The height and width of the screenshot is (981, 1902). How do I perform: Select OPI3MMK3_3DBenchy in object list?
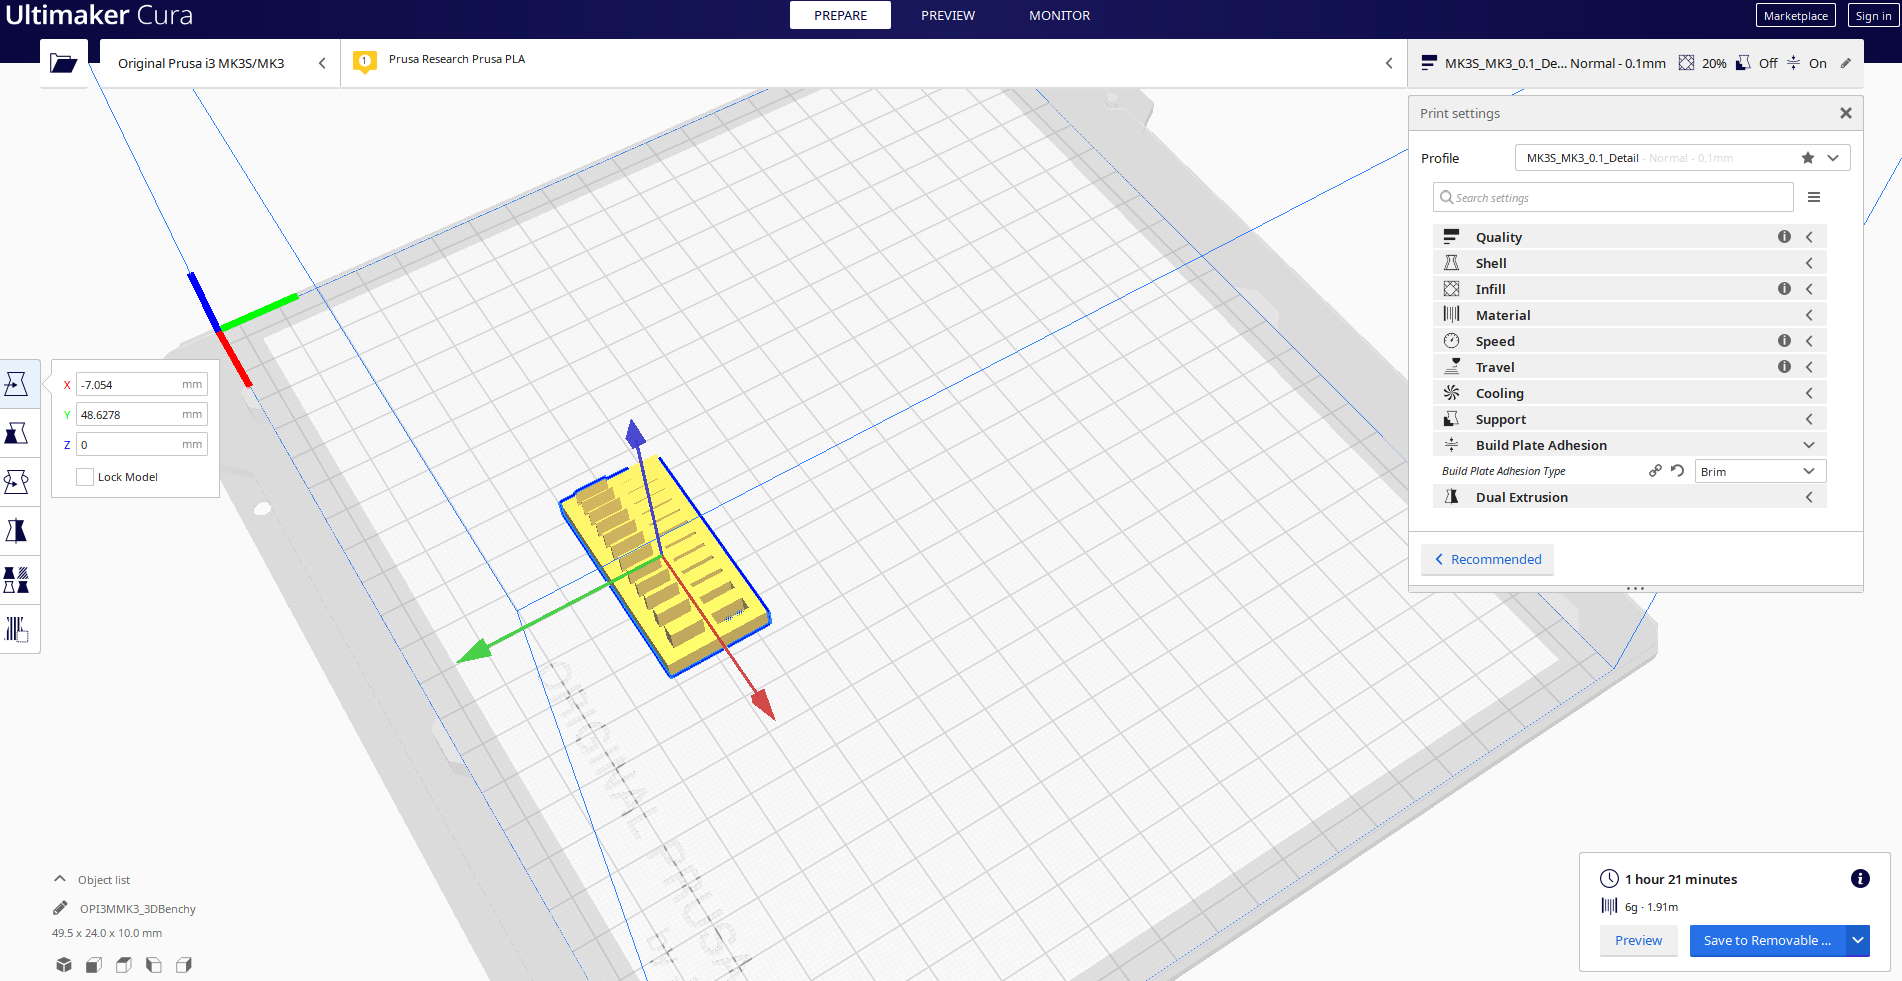click(137, 909)
